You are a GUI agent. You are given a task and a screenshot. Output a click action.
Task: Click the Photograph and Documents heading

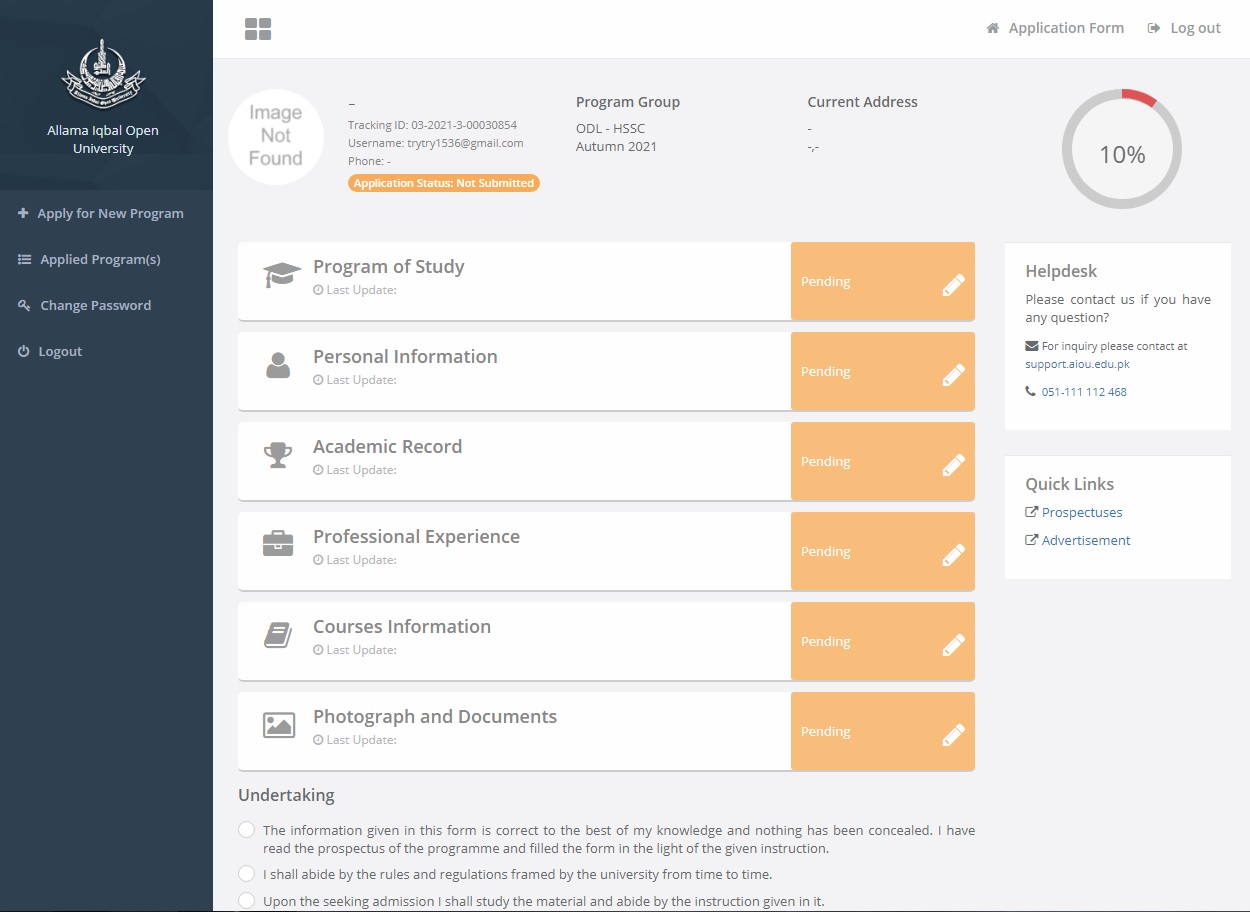(435, 717)
